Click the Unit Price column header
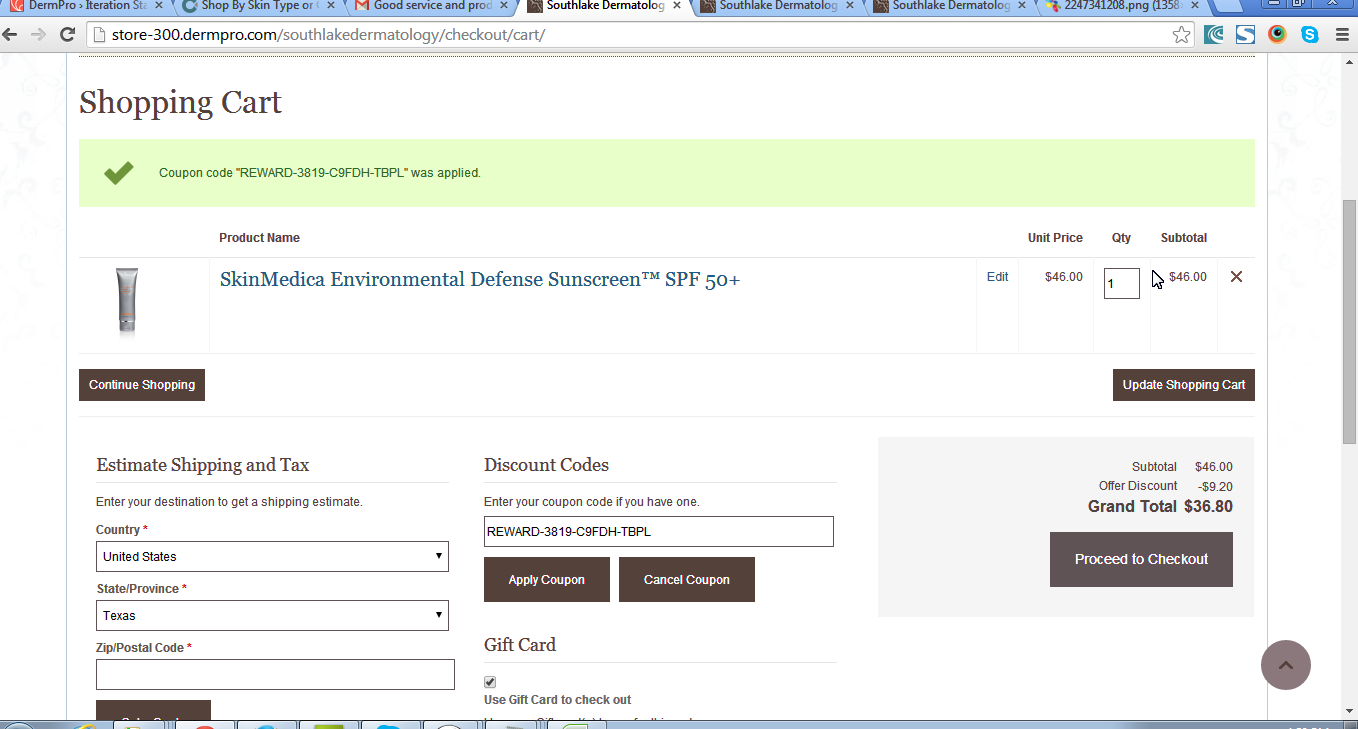The width and height of the screenshot is (1358, 729). 1055,238
